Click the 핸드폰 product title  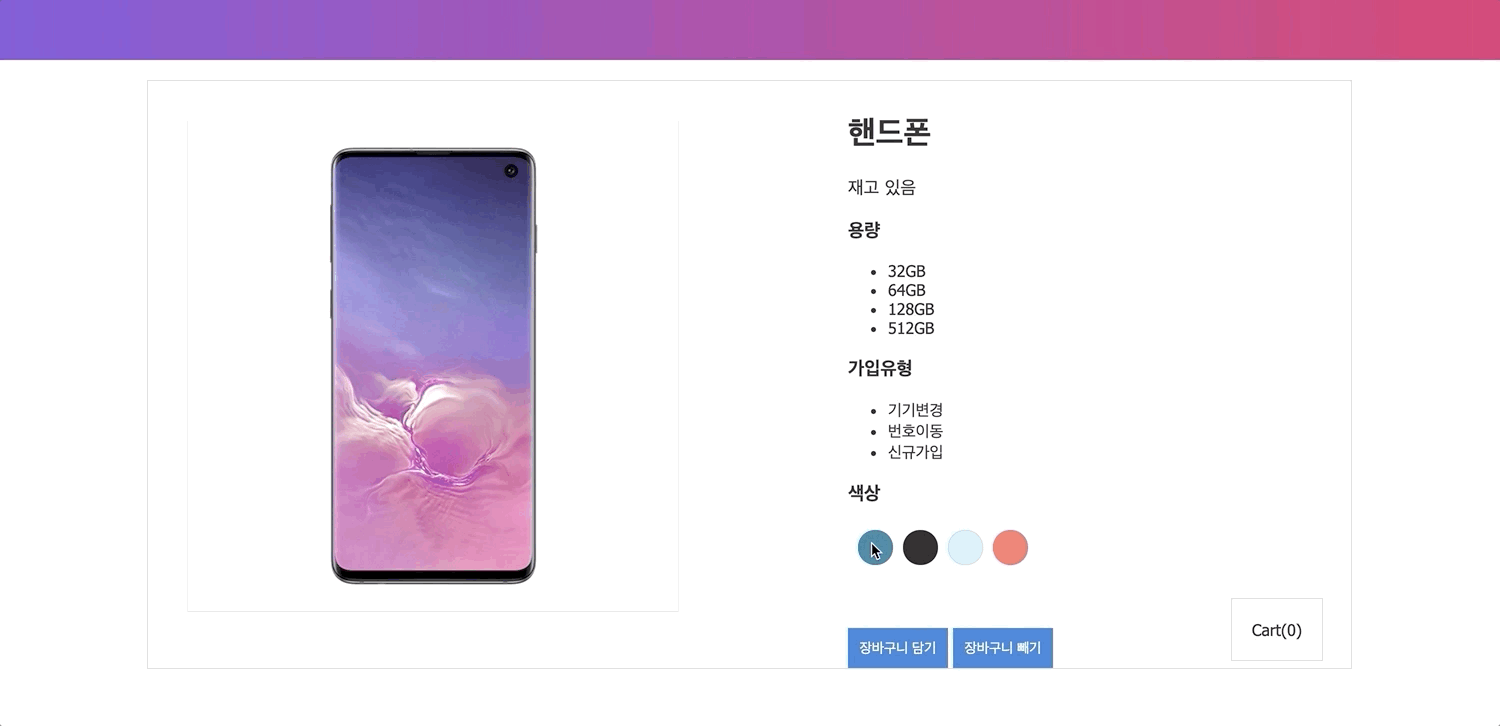pos(889,132)
